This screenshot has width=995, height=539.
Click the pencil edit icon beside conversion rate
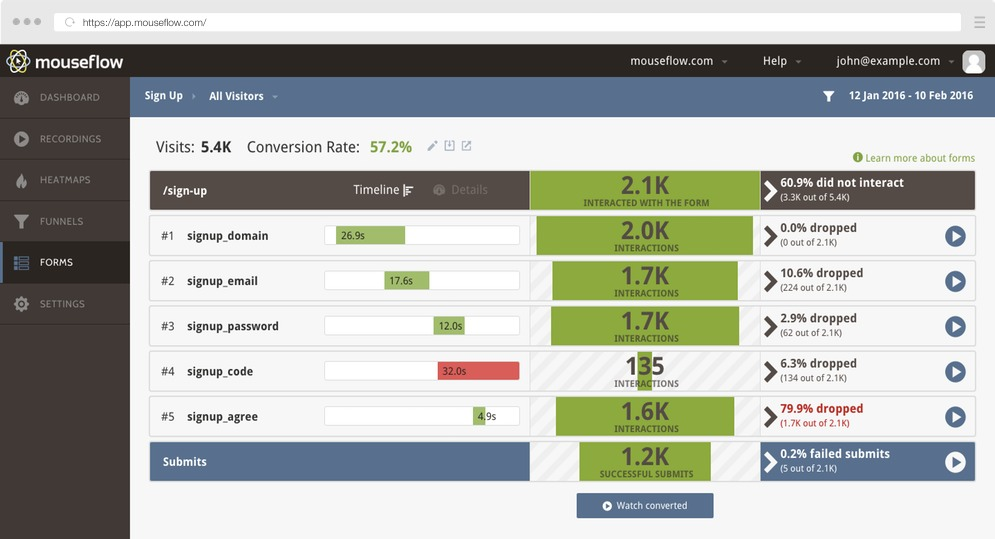pos(432,146)
